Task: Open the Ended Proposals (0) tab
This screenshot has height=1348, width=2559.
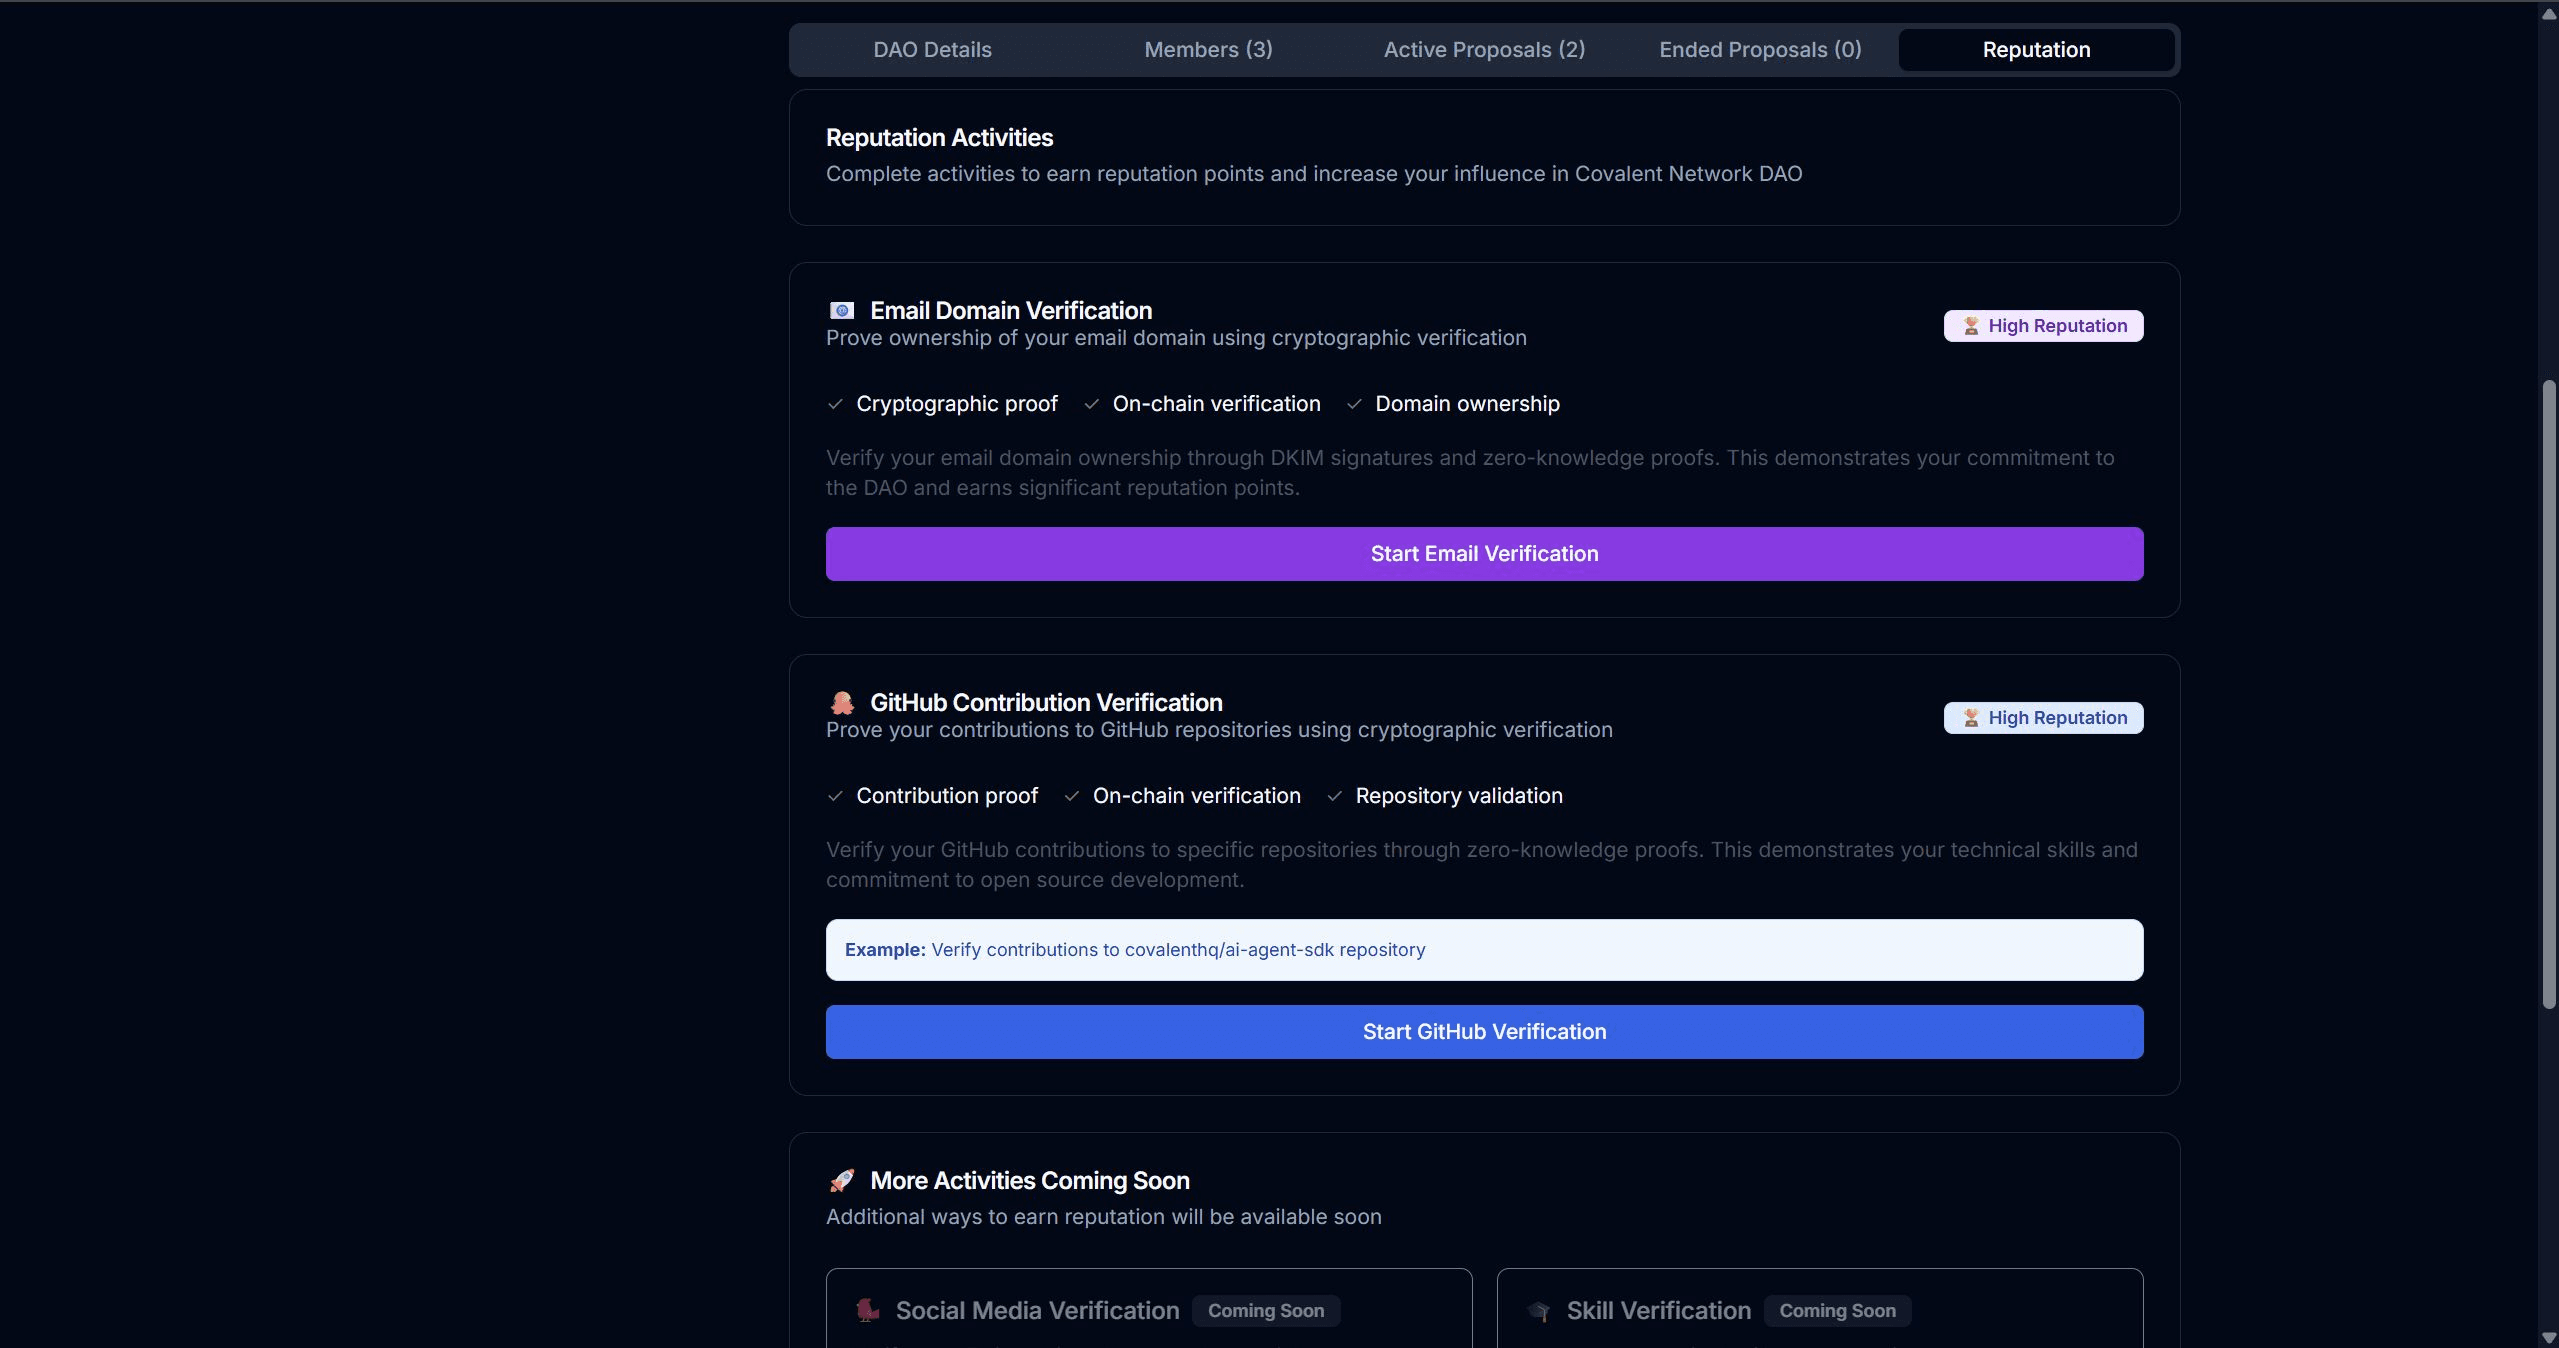Action: coord(1760,50)
